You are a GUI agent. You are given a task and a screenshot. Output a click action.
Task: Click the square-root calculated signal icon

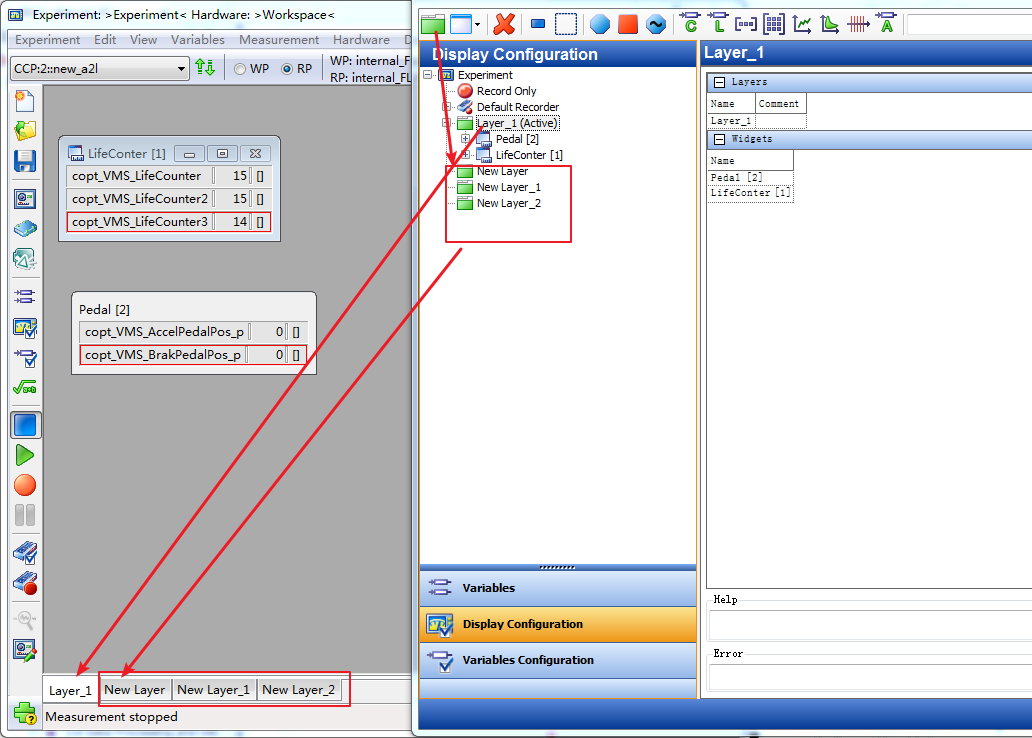[24, 388]
